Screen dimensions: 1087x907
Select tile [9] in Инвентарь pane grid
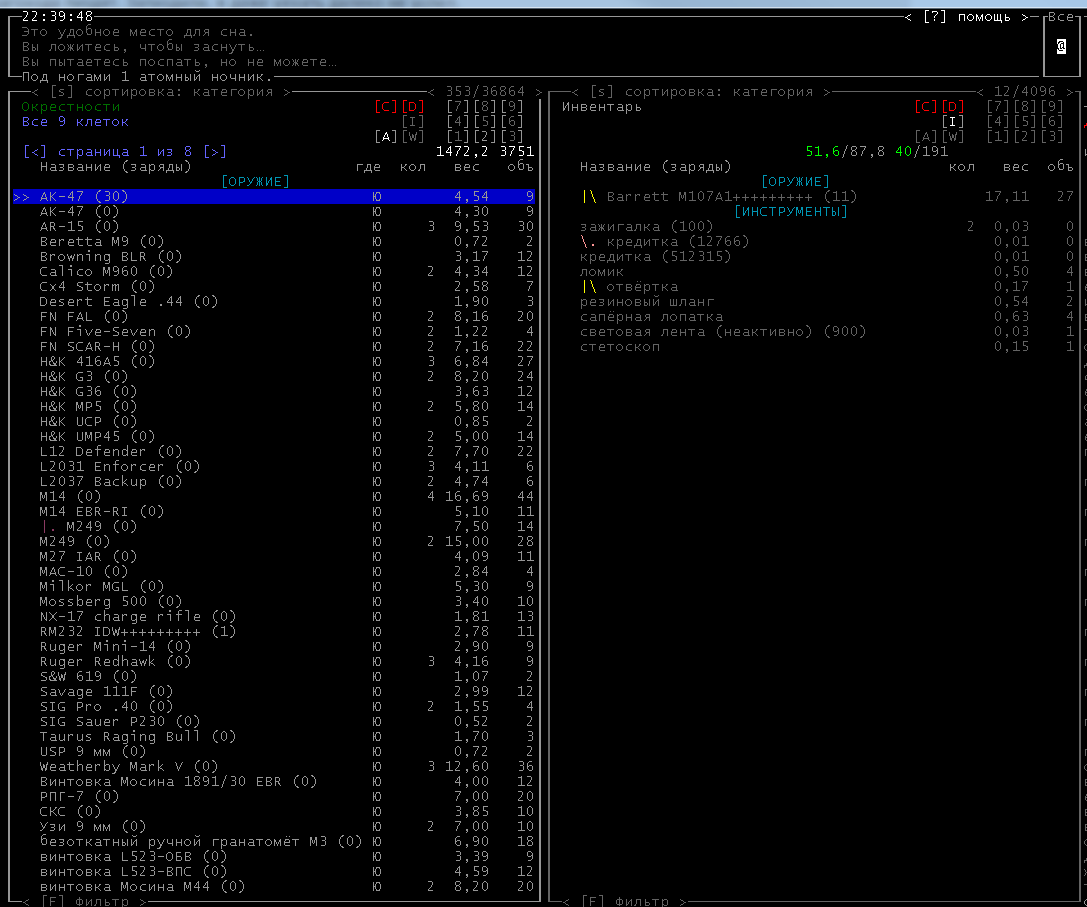[x=1052, y=106]
